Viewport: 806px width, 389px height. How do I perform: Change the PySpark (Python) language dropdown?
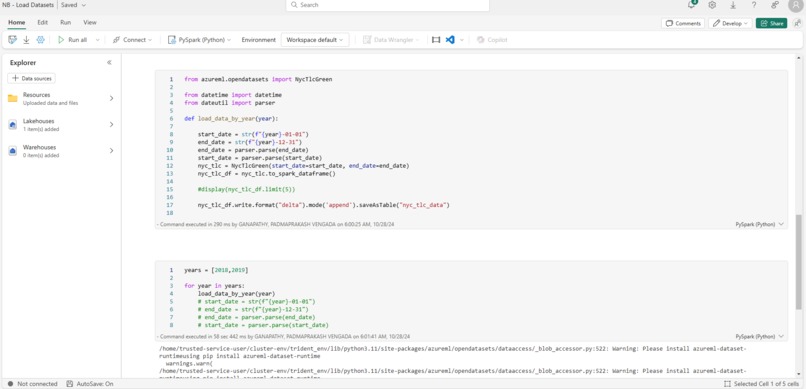click(x=199, y=40)
